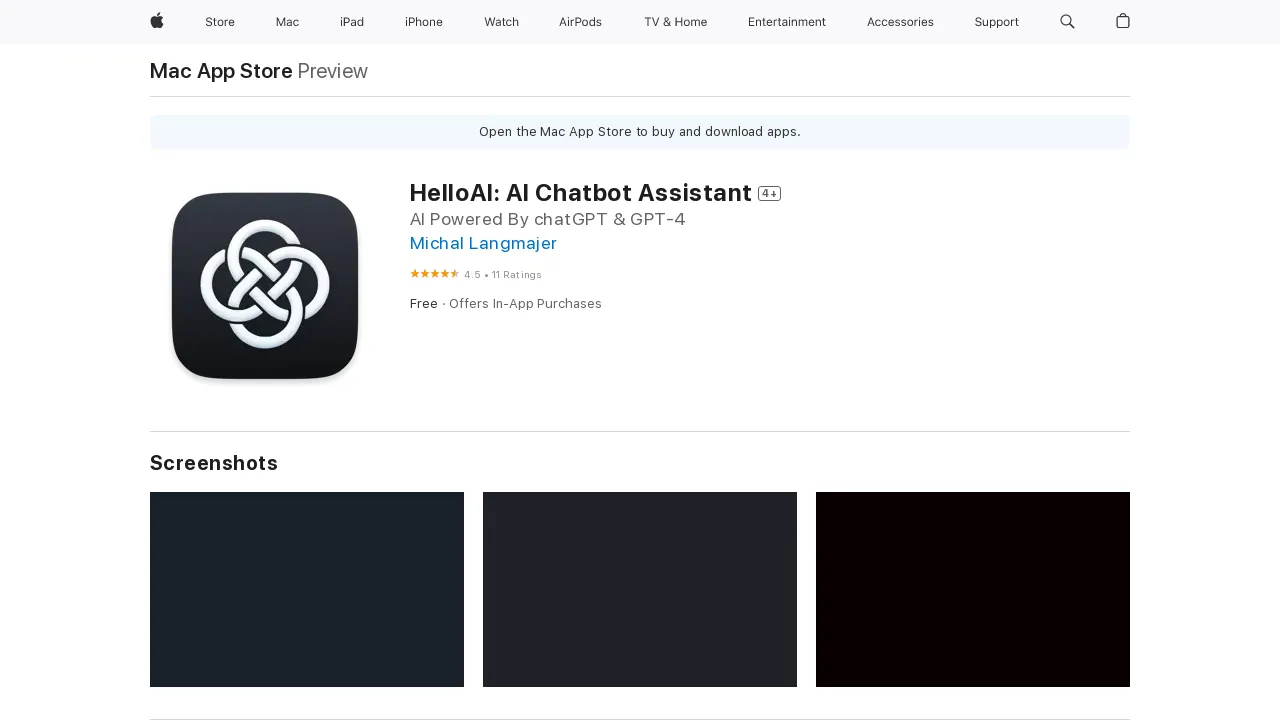1280x720 pixels.
Task: Select the Entertainment menu item
Action: (787, 22)
